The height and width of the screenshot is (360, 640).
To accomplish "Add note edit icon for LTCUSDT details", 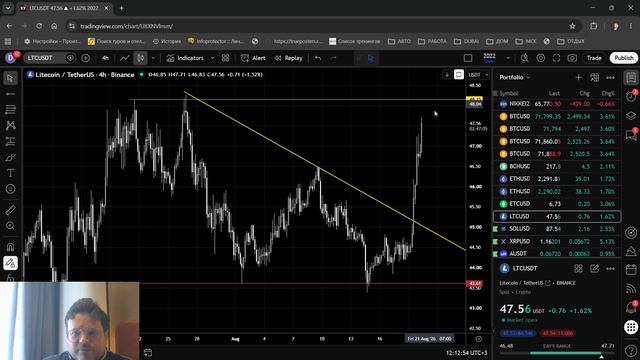I will click(x=594, y=268).
